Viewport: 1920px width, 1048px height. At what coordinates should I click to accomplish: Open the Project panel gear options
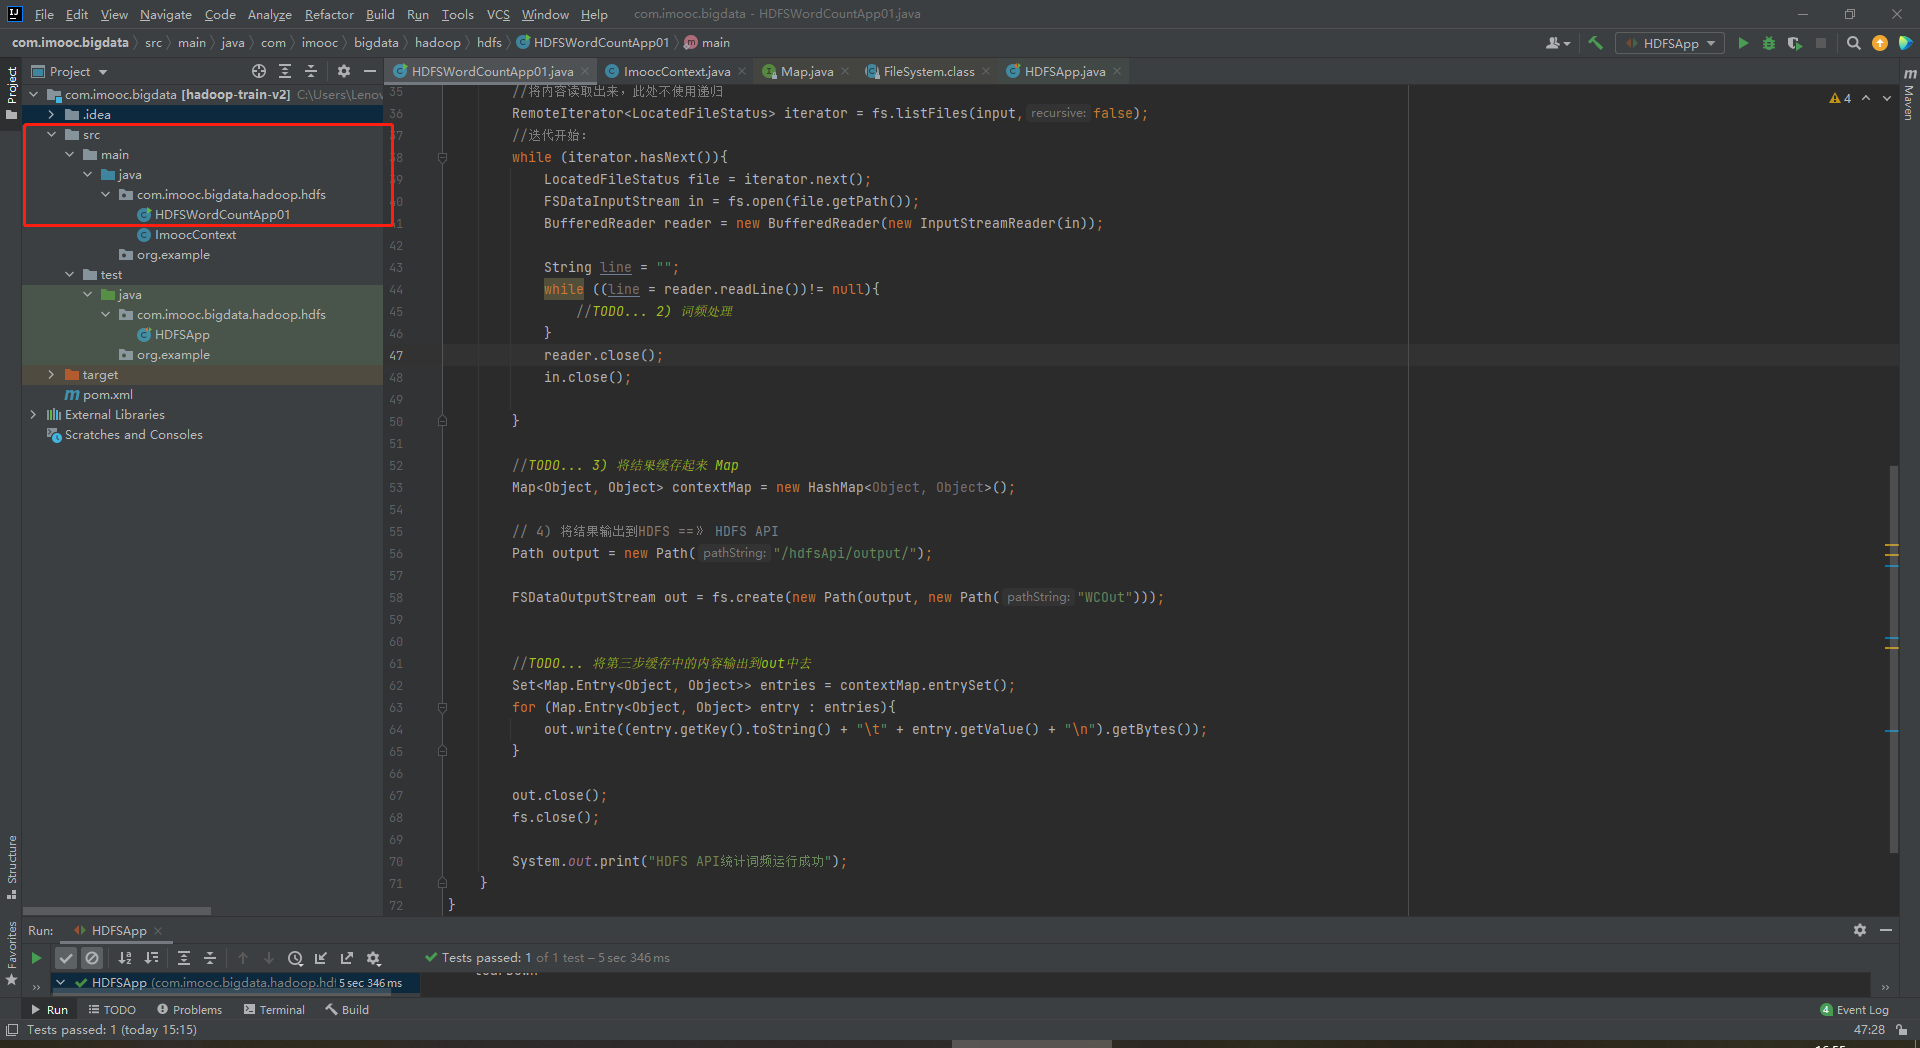click(343, 71)
